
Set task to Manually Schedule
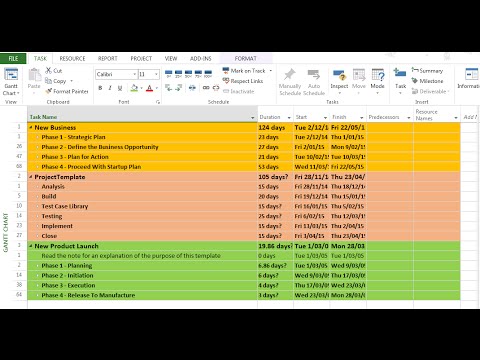[x=290, y=82]
